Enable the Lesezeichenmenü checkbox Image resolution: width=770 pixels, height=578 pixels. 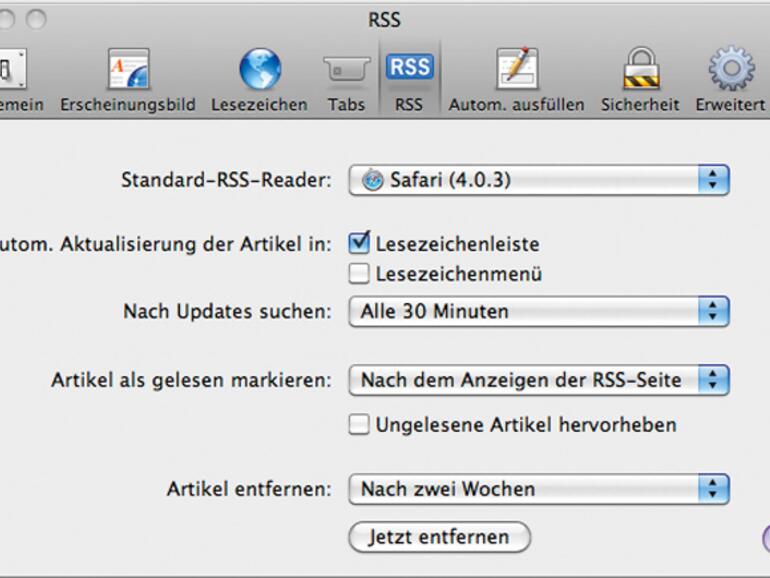click(x=359, y=274)
